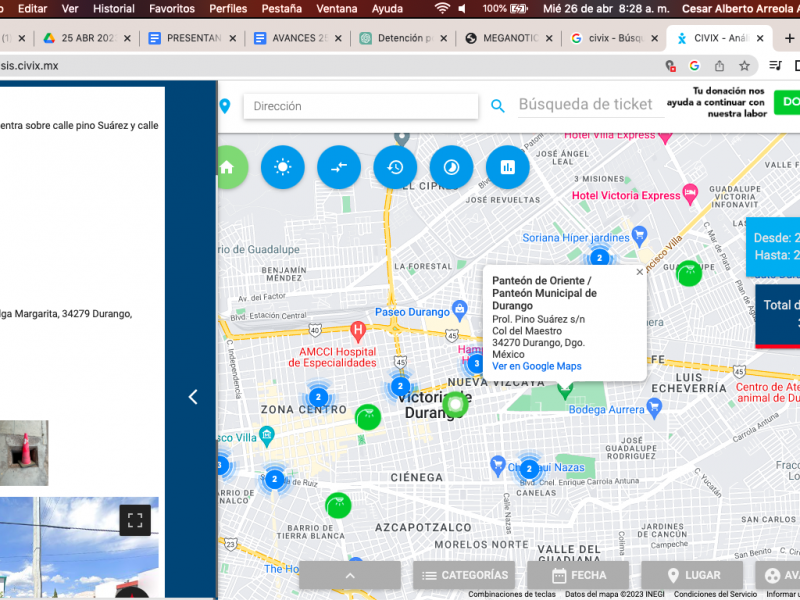Follow the Ver en Google Maps link

[537, 366]
